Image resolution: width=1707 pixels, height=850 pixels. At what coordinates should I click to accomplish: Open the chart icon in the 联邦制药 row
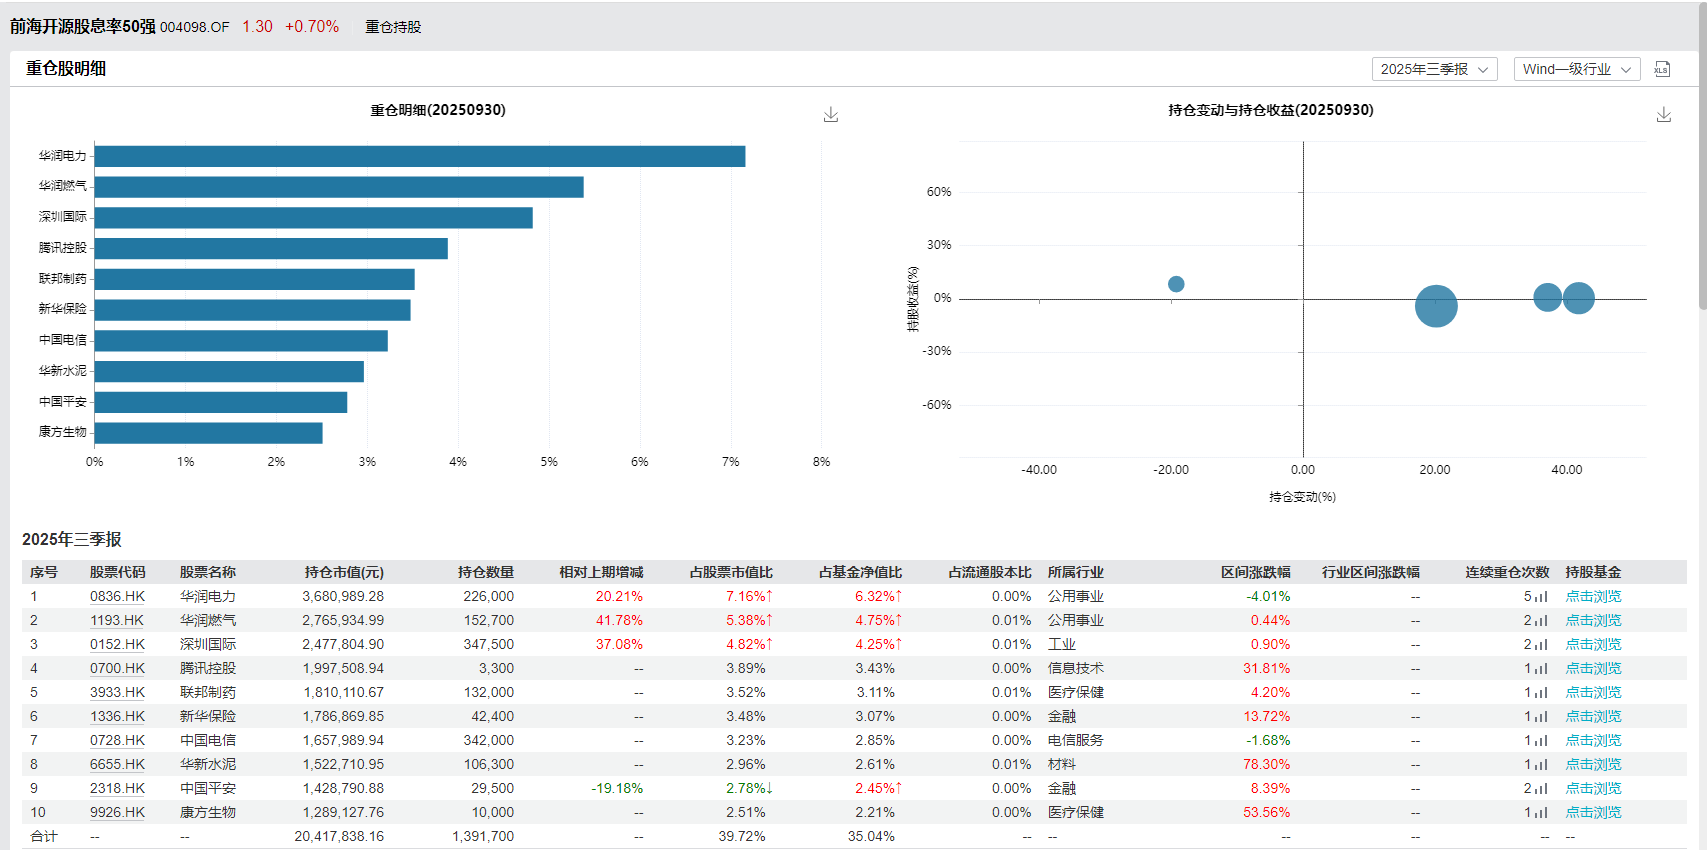1541,693
